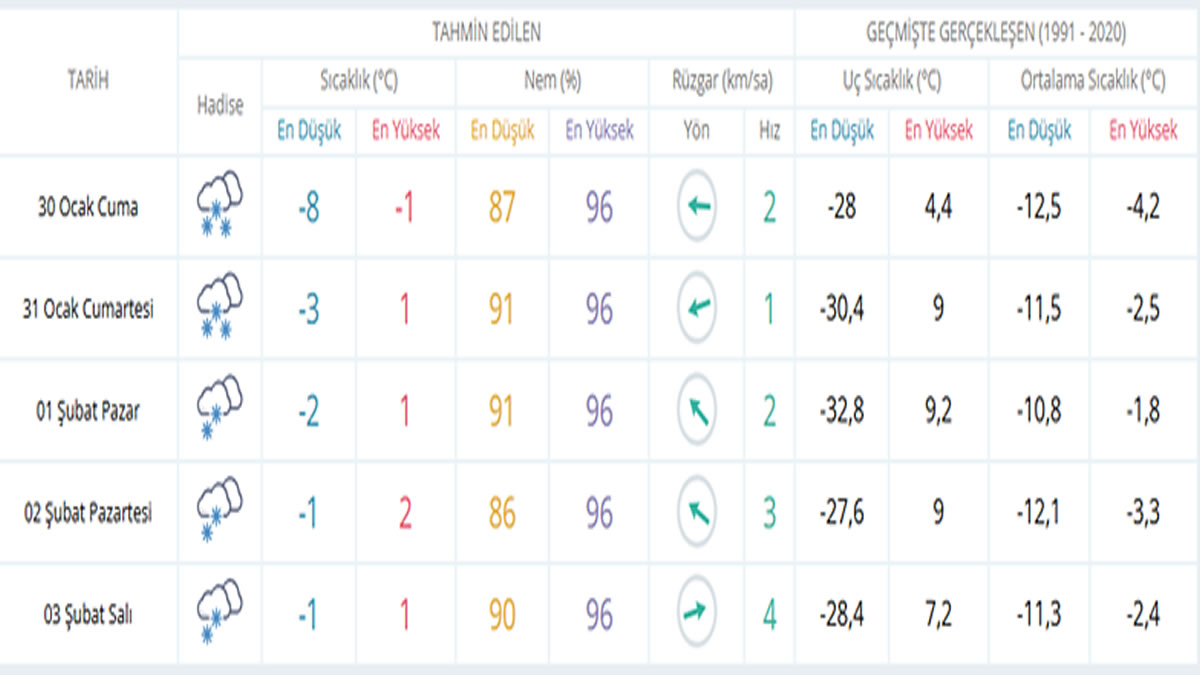1200x675 pixels.
Task: Click the Rüzgar (km/sa) column header
Action: click(722, 82)
